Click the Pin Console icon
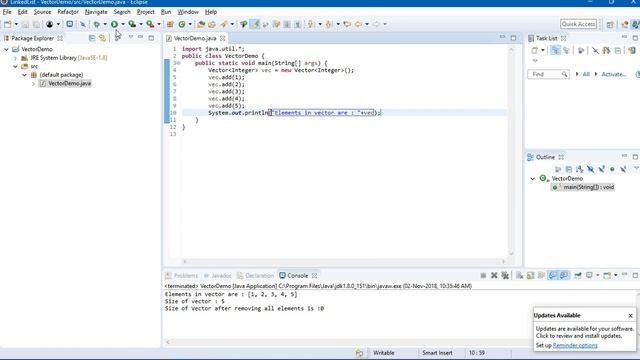The image size is (640, 360). pos(578,276)
